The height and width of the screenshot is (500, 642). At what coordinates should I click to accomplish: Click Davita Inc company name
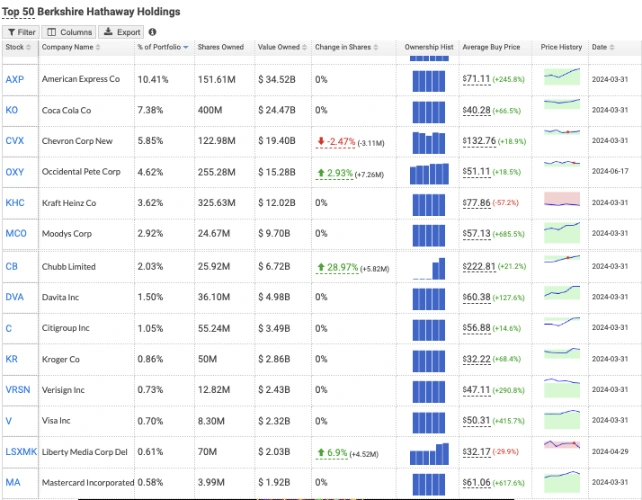[x=60, y=297]
